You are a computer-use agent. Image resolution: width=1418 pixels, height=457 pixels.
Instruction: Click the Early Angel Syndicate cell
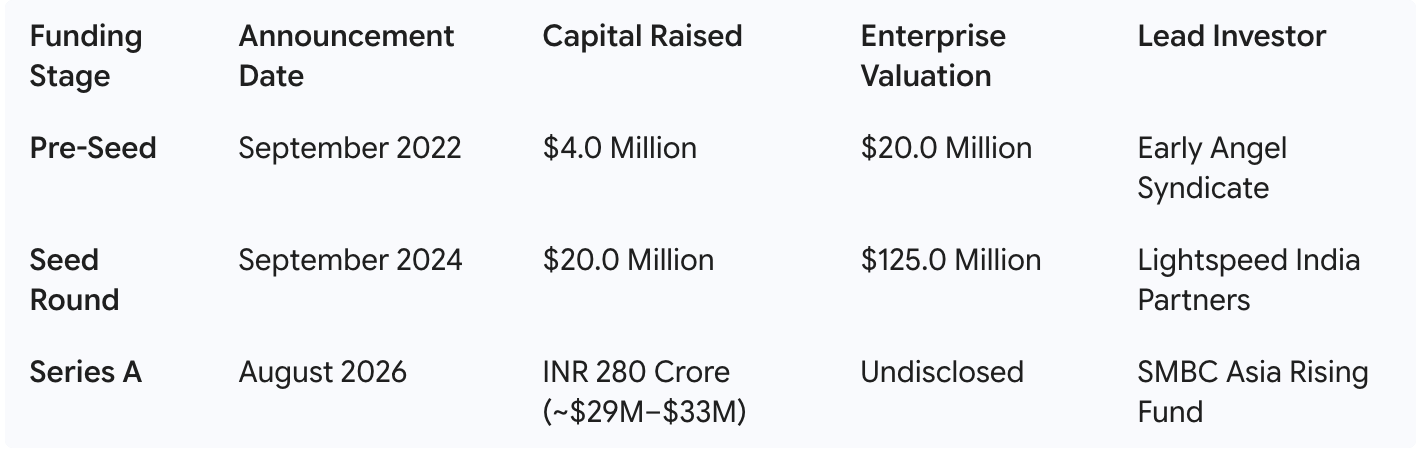[x=1212, y=168]
